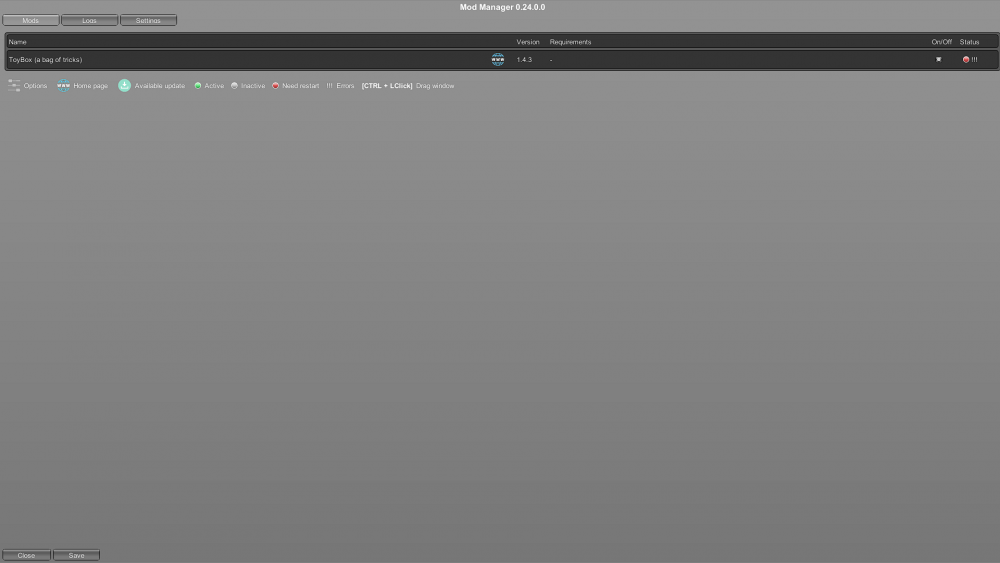Switch to the Mods tab
The image size is (1000, 563).
pos(31,20)
